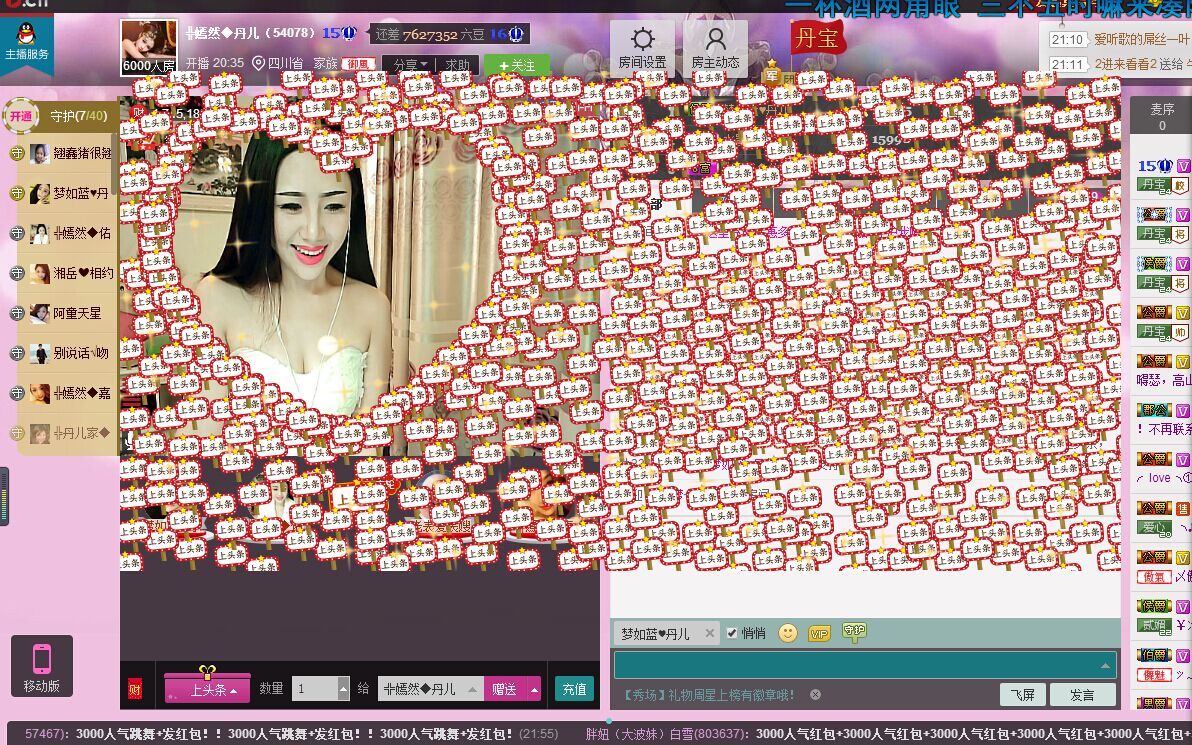This screenshot has width=1192, height=745.
Task: Select guardian ╬嫣然◆嘉 in list
Action: coord(65,393)
